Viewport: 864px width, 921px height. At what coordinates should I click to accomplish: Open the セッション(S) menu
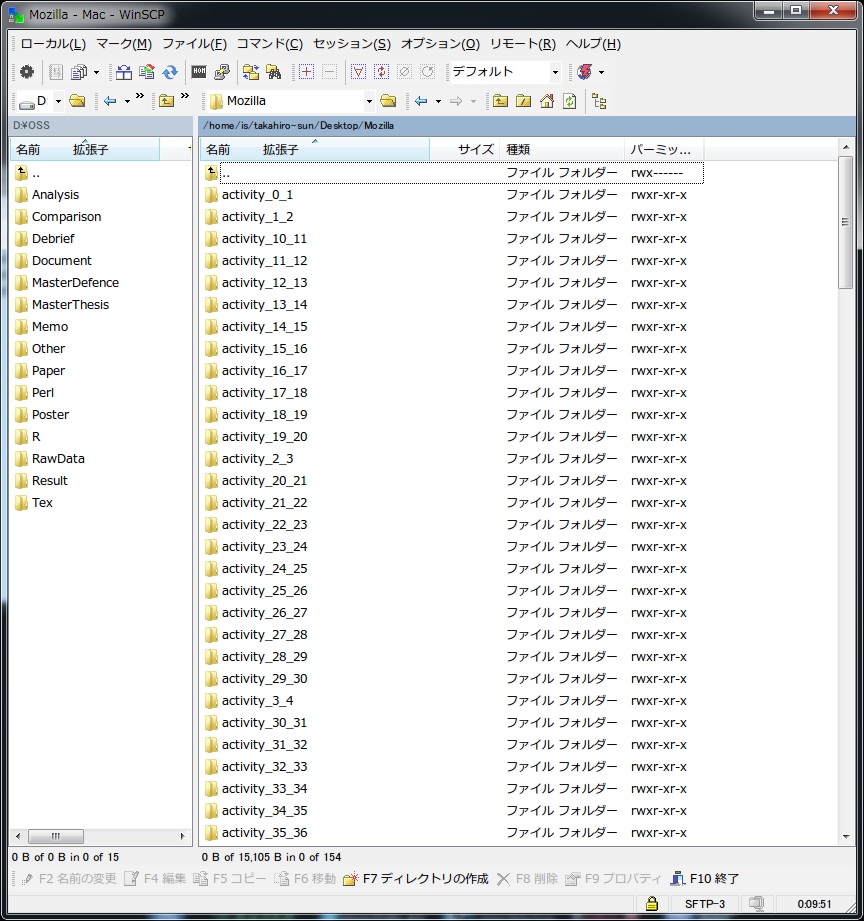pyautogui.click(x=352, y=44)
